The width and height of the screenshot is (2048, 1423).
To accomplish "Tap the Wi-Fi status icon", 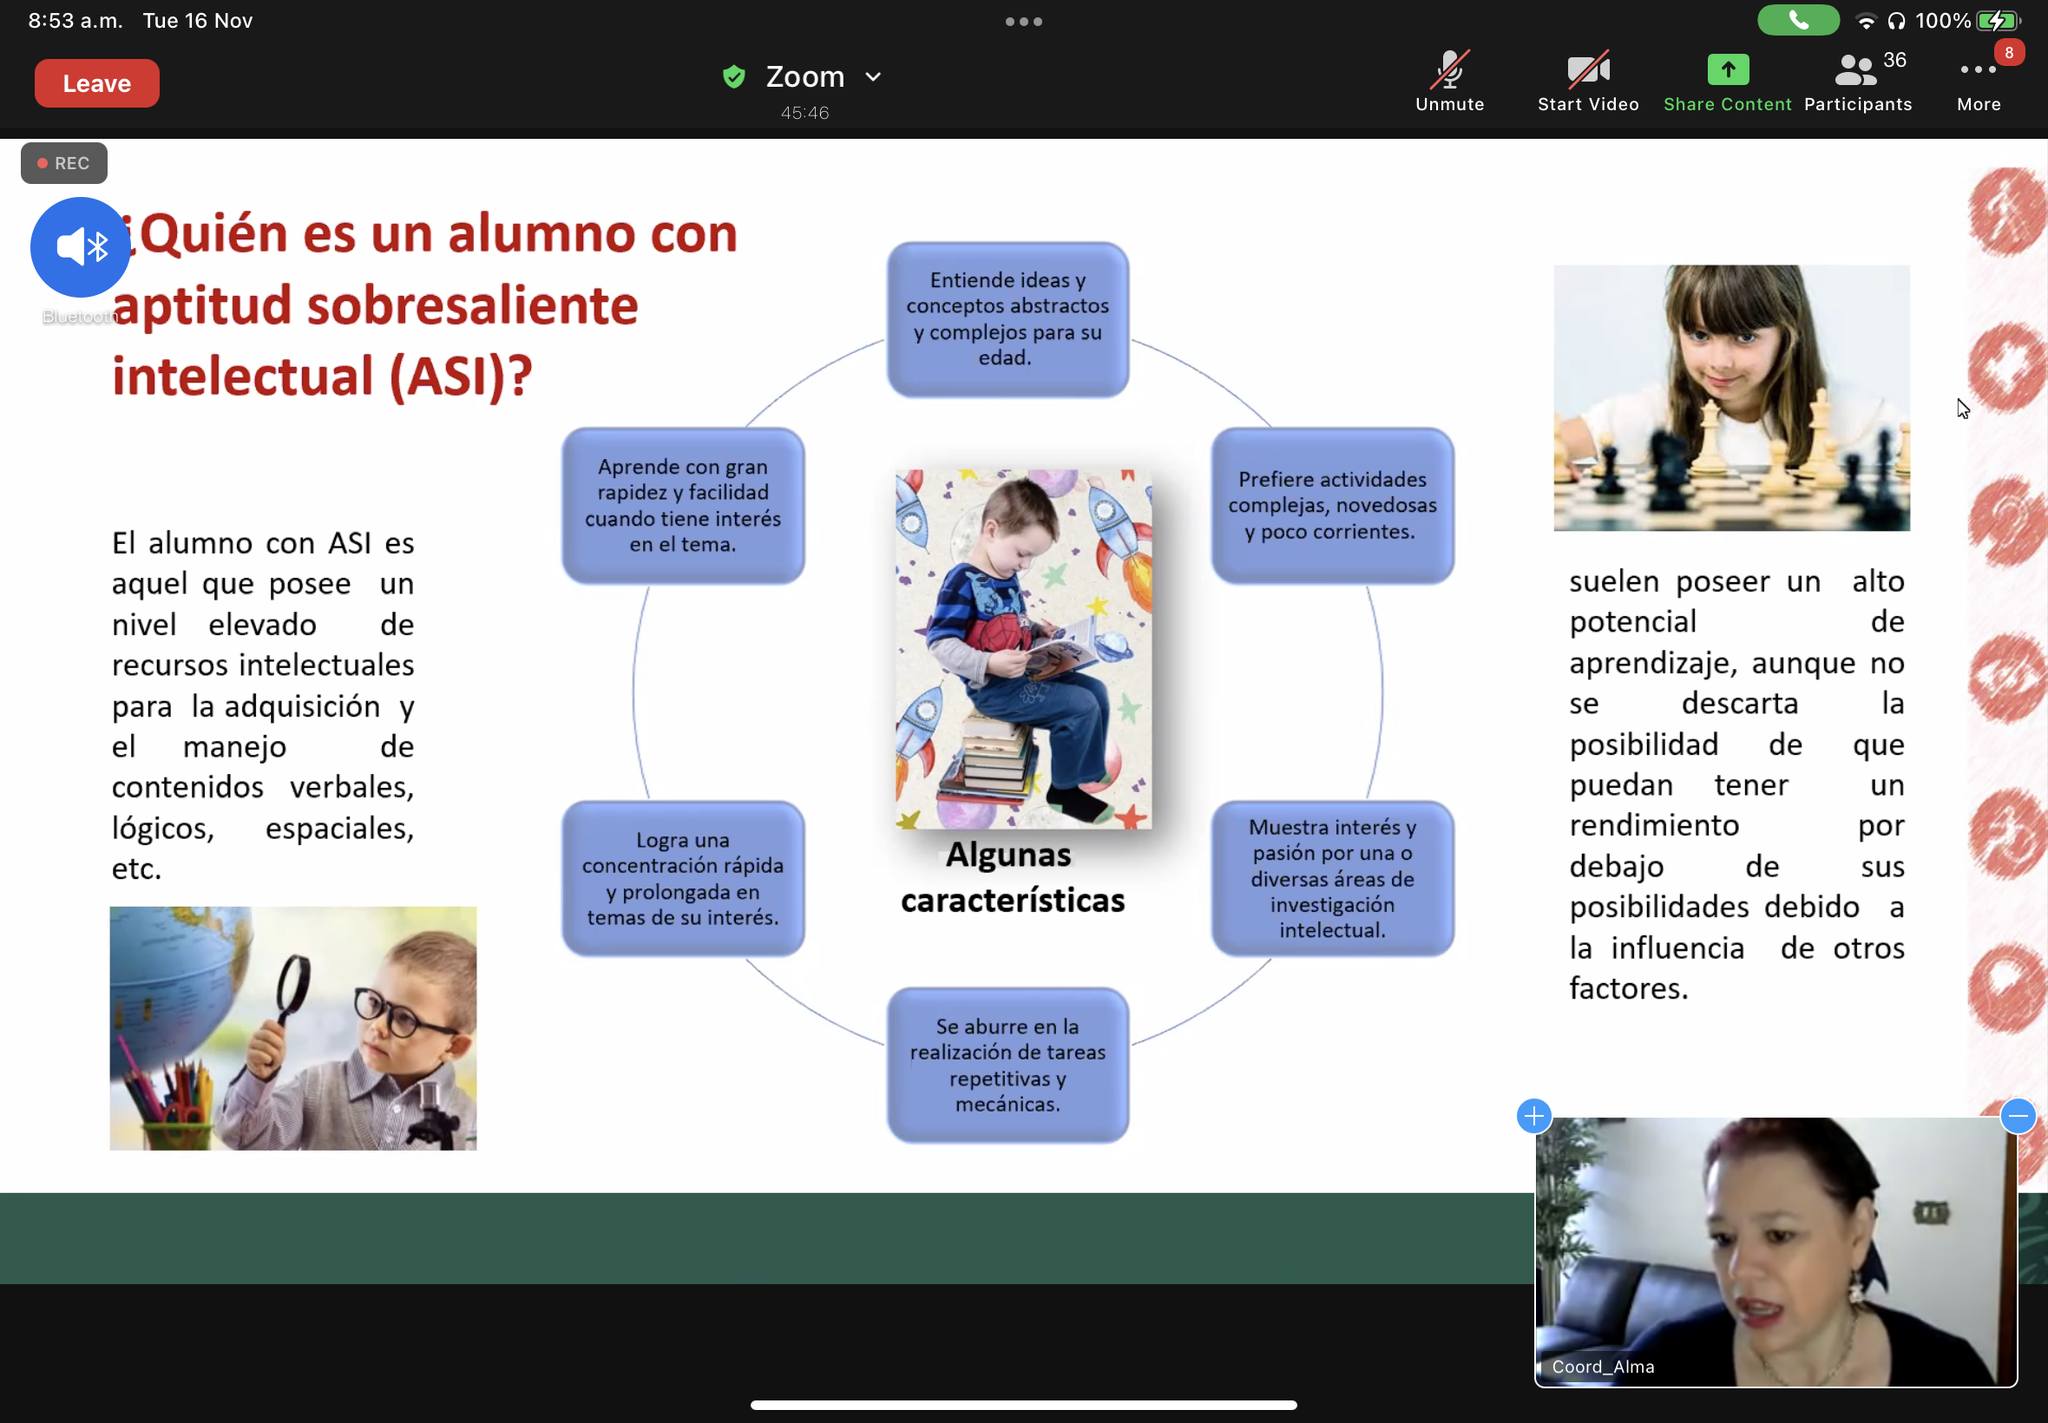I will click(x=1865, y=21).
